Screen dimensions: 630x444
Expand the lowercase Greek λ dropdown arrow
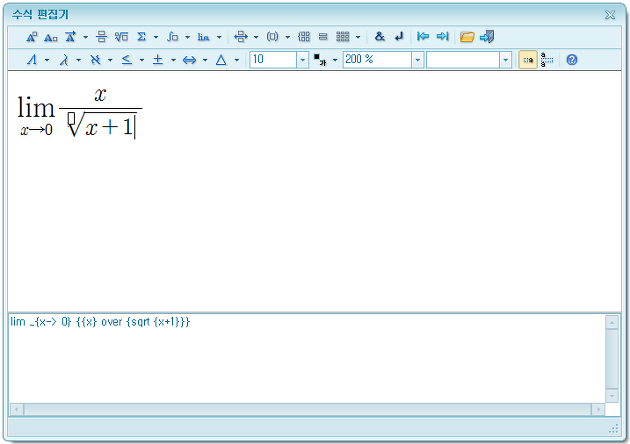(x=79, y=60)
